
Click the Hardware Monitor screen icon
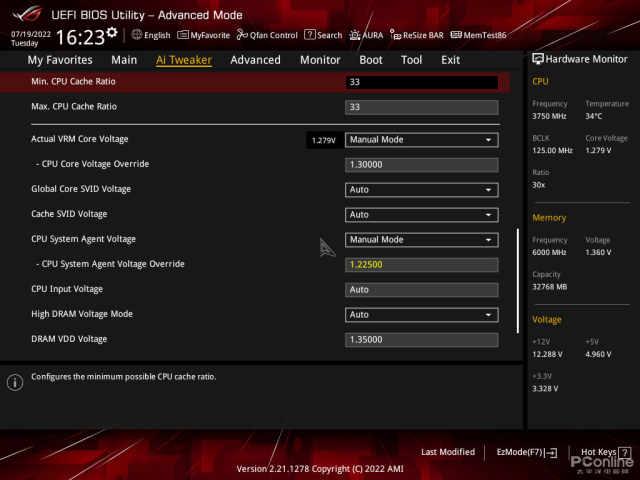pos(538,59)
